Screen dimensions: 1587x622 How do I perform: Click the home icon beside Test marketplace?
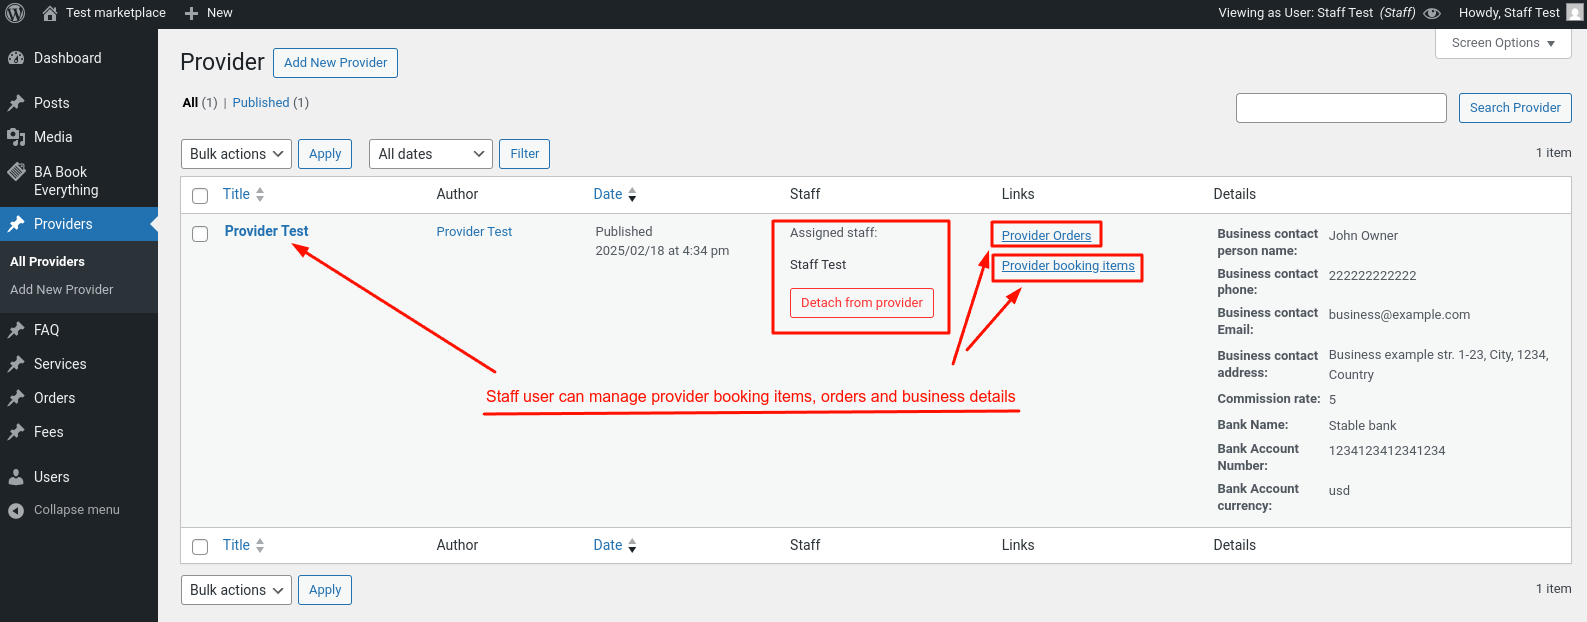pyautogui.click(x=50, y=13)
